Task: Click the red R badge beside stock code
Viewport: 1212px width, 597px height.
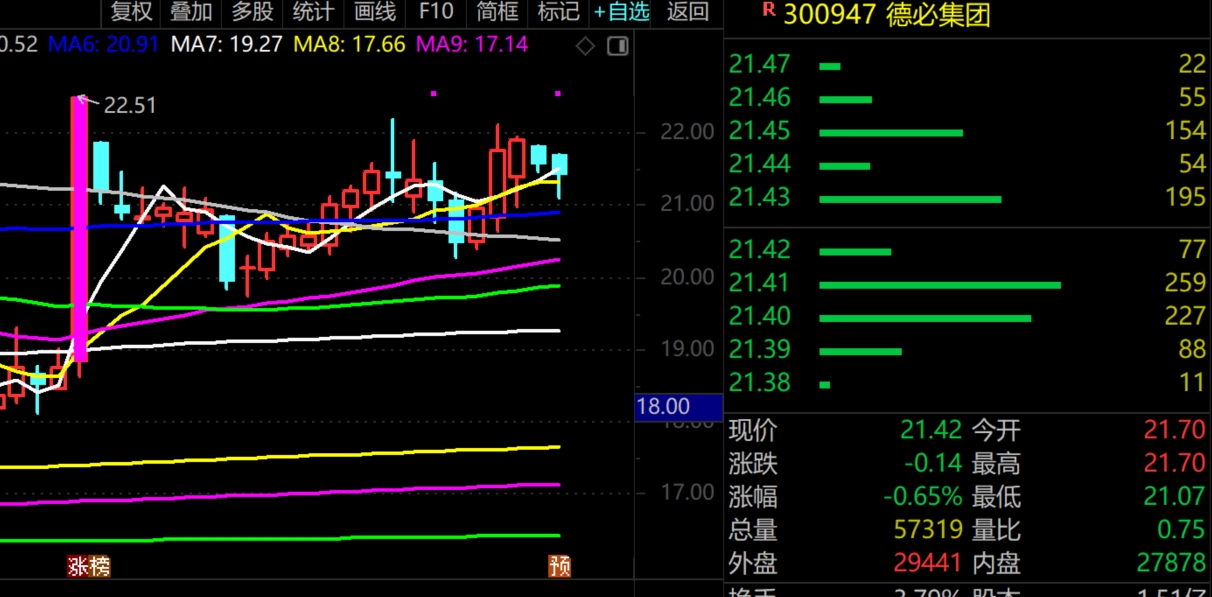Action: pyautogui.click(x=768, y=10)
